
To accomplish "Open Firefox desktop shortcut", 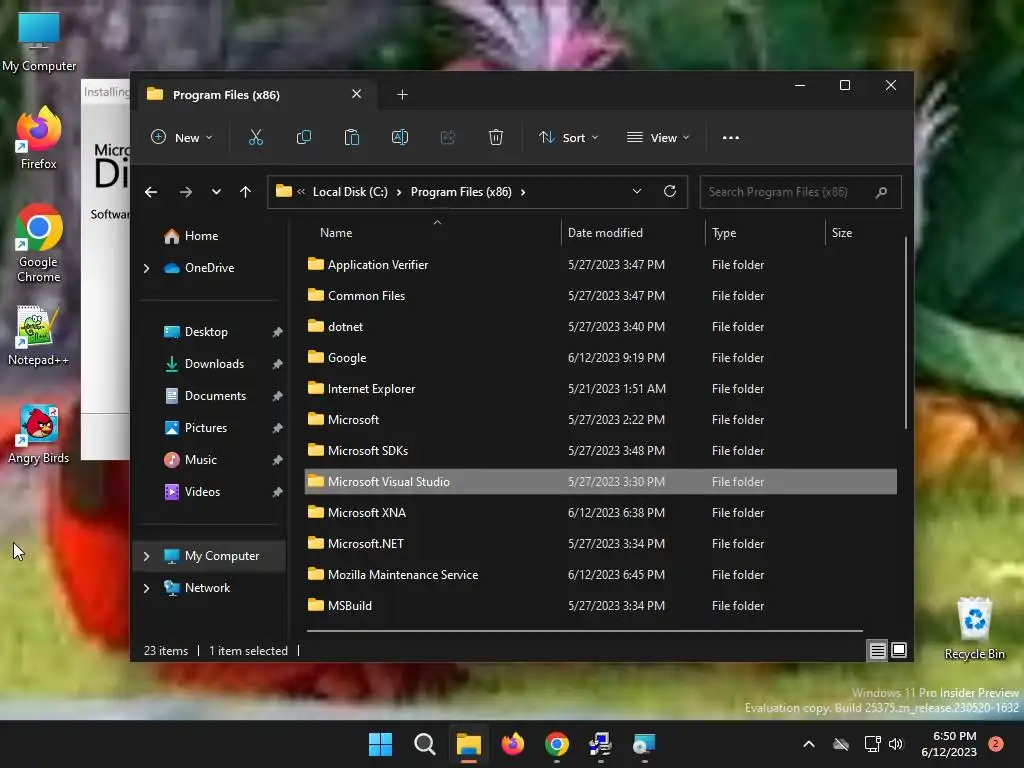I will [x=39, y=138].
